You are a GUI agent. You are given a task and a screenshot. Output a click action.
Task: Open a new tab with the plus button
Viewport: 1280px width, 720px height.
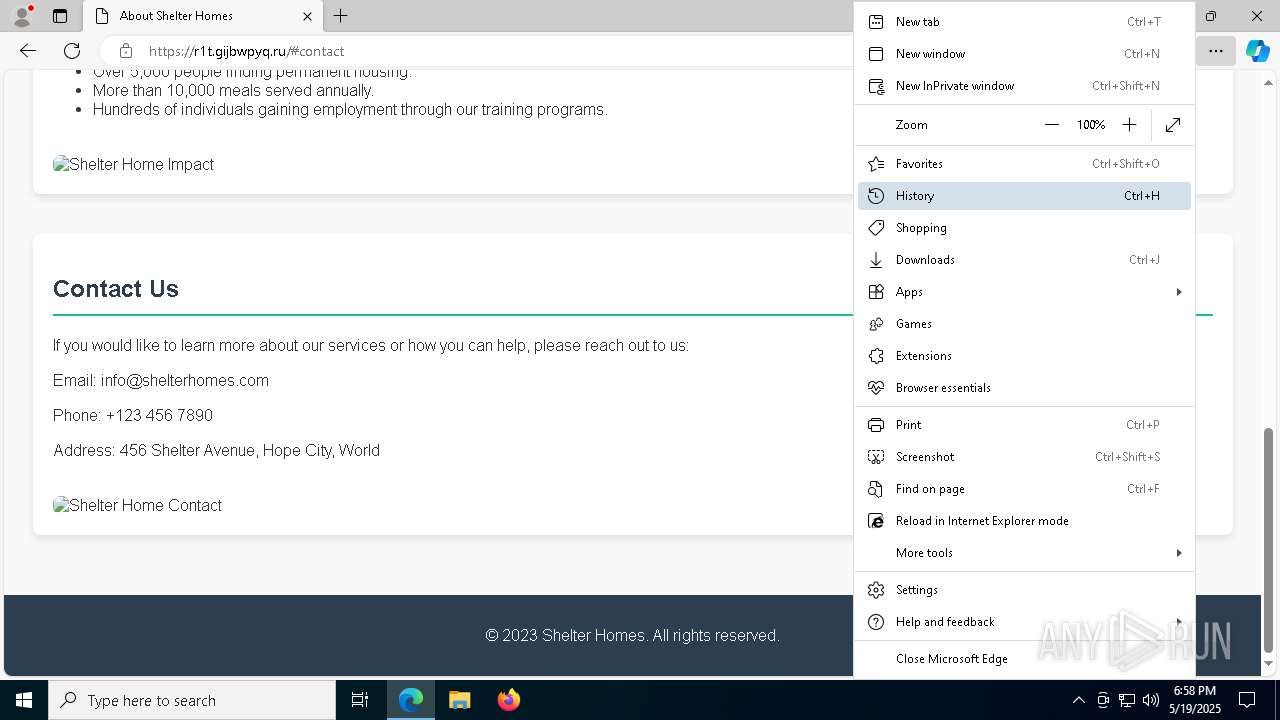point(340,16)
